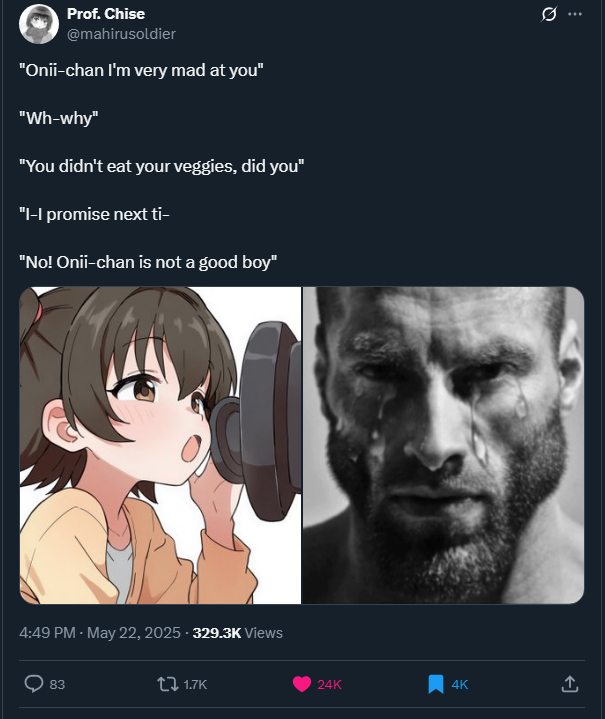This screenshot has height=719, width=605.
Task: Click the reply speech bubble icon
Action: (33, 684)
